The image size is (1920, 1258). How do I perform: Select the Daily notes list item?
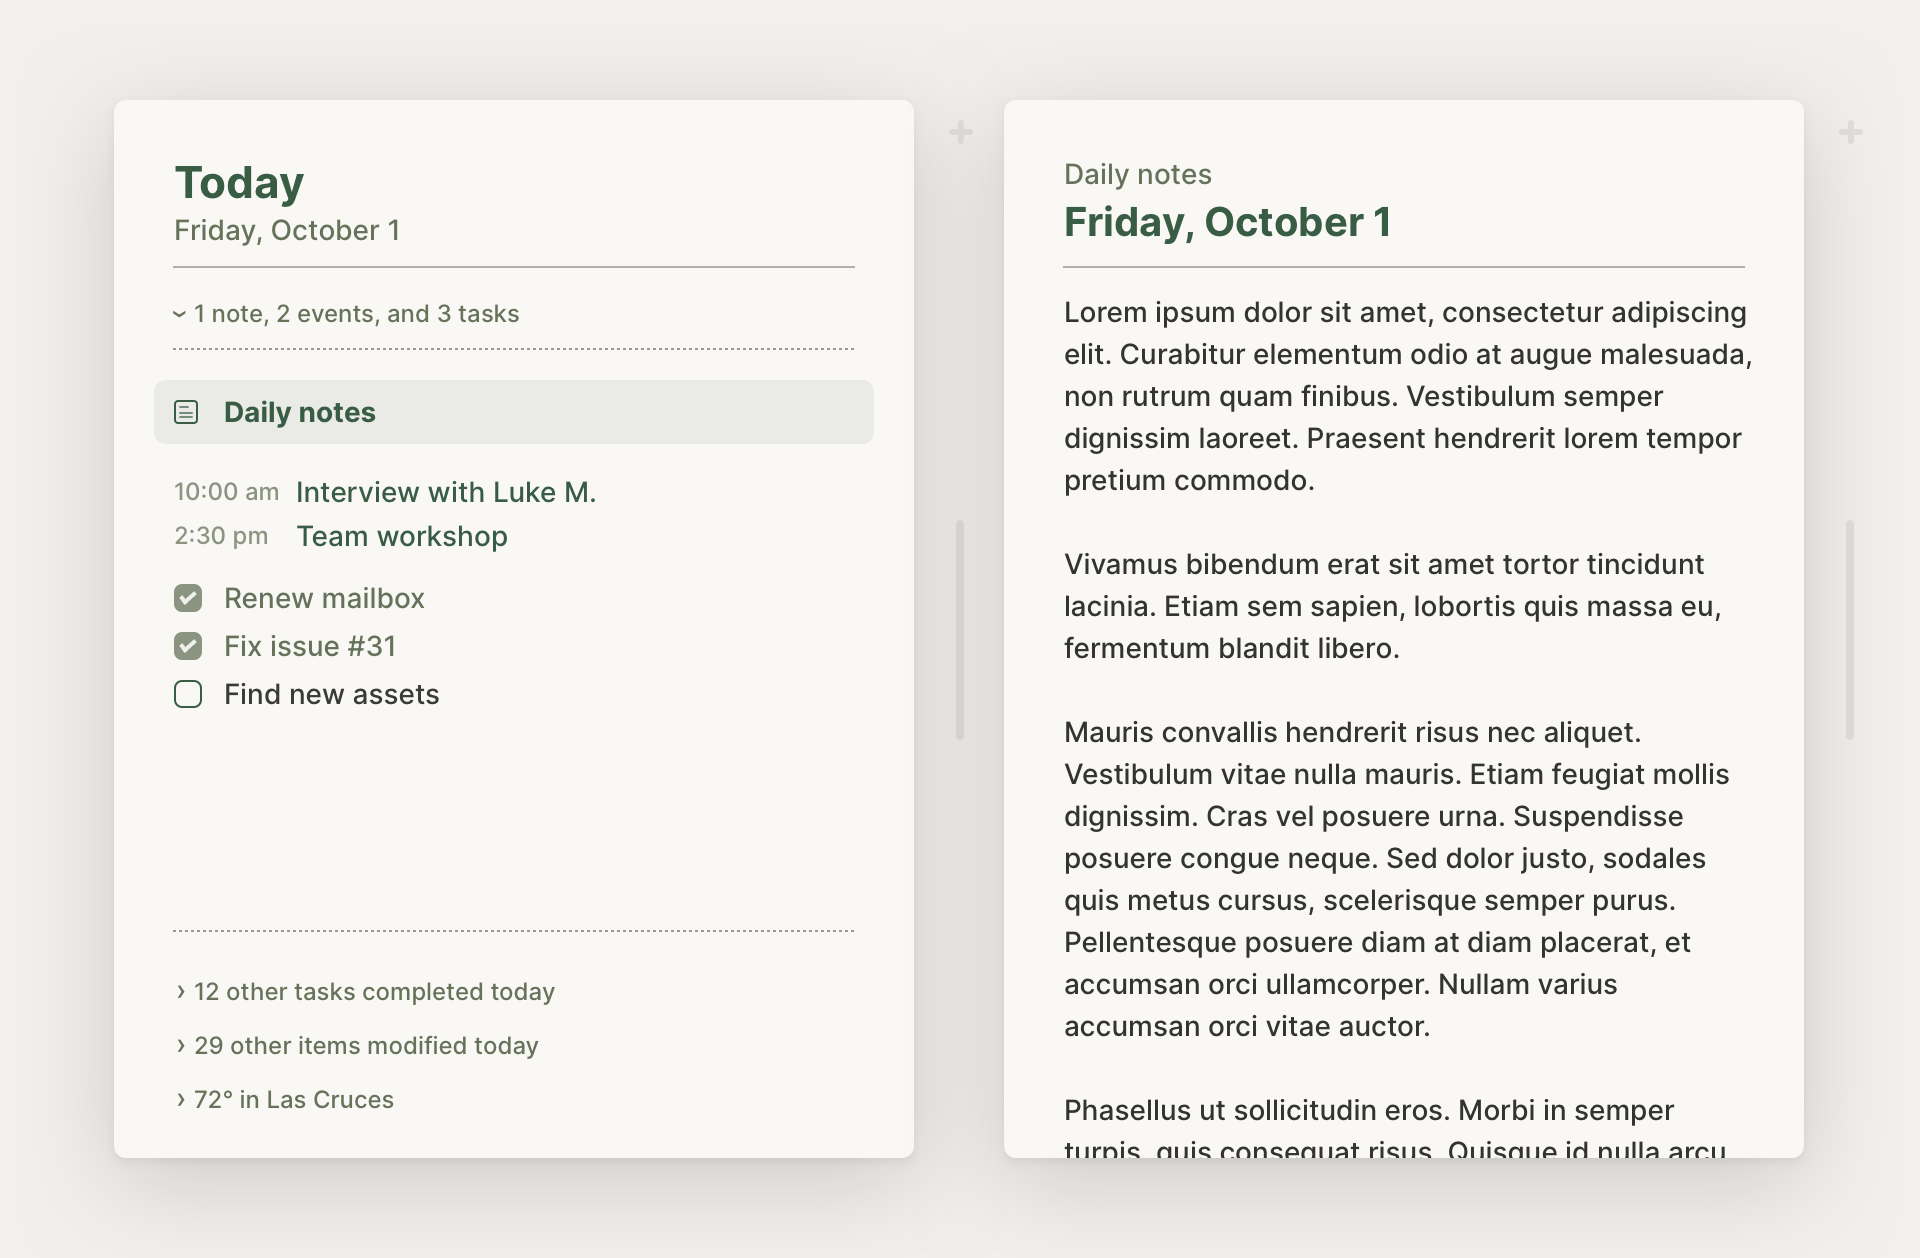[x=514, y=412]
